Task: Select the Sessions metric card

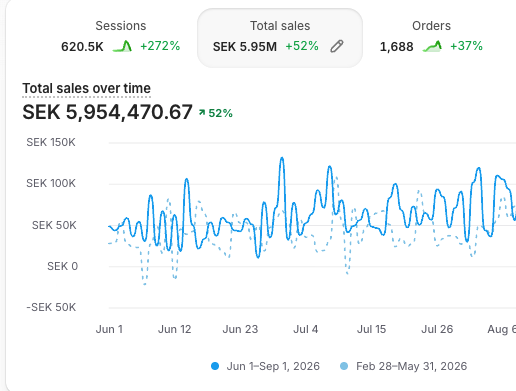Action: coord(121,38)
